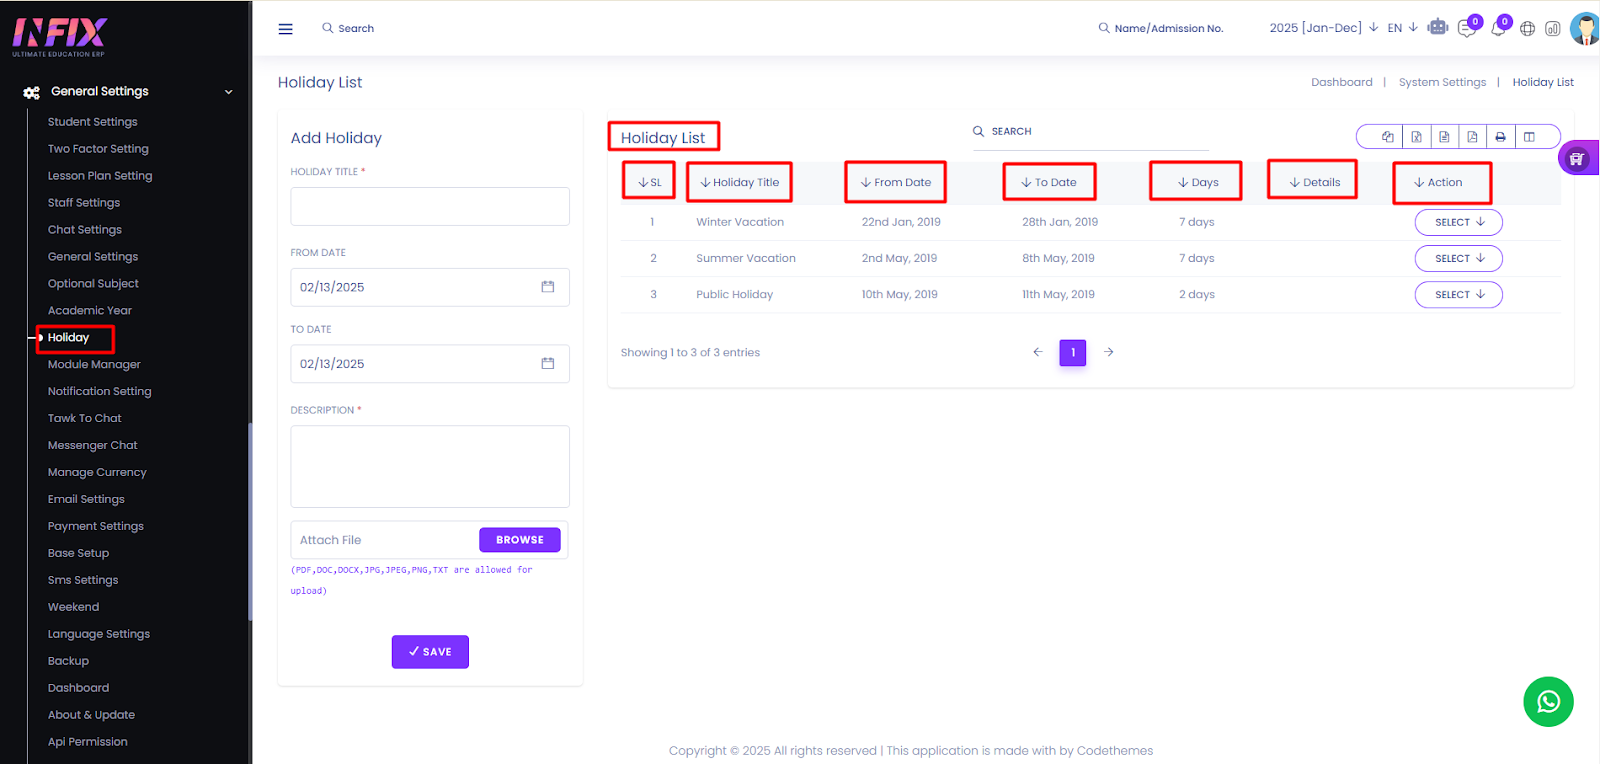Image resolution: width=1600 pixels, height=764 pixels.
Task: Open the From Date calendar icon
Action: pos(548,287)
